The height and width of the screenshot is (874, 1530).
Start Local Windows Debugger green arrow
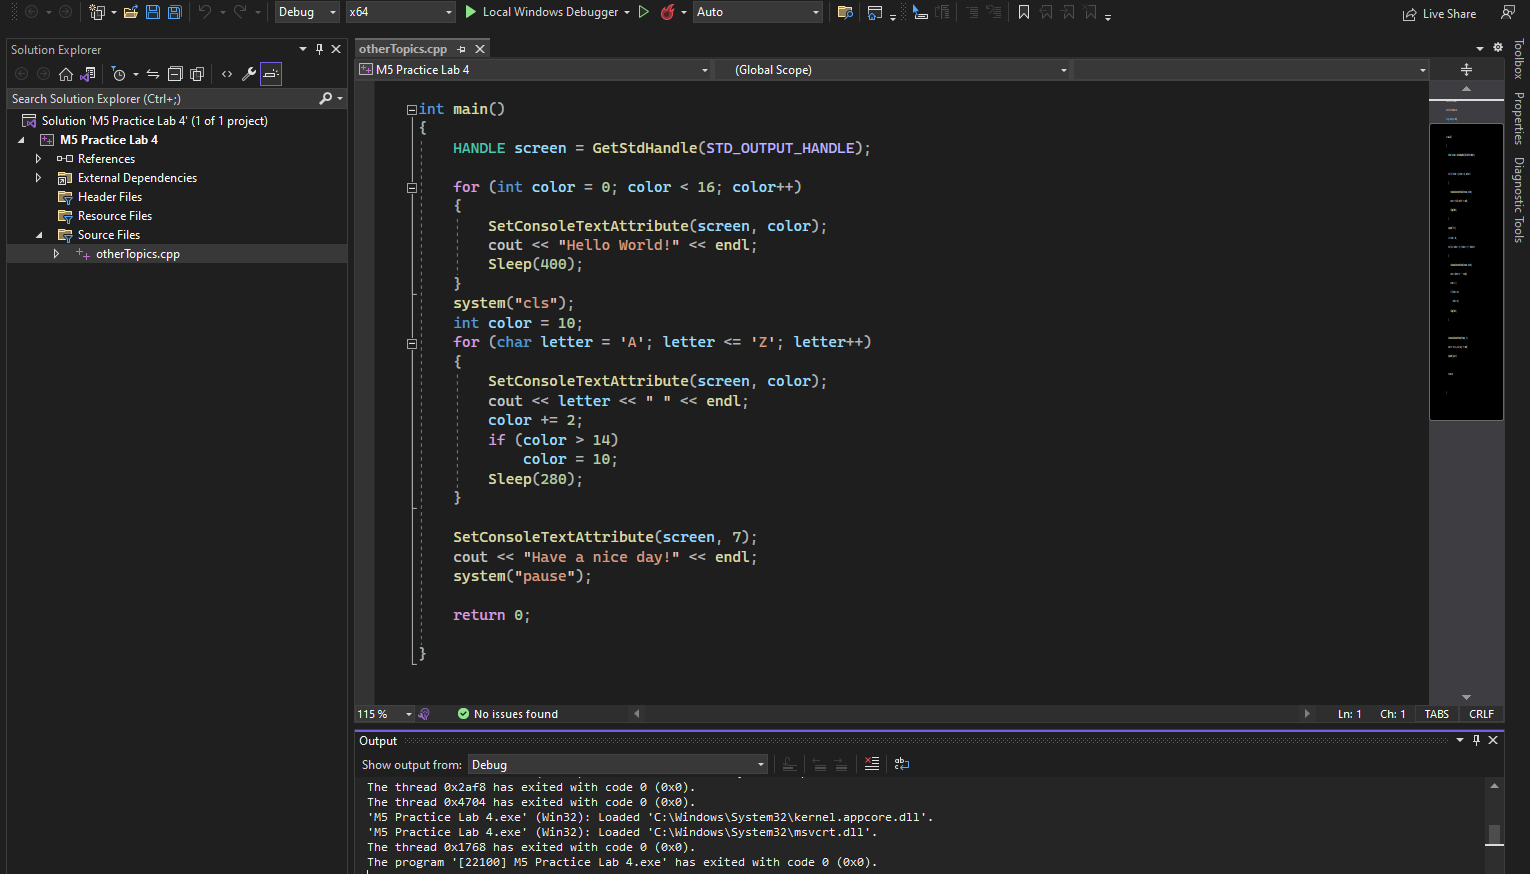pos(471,12)
